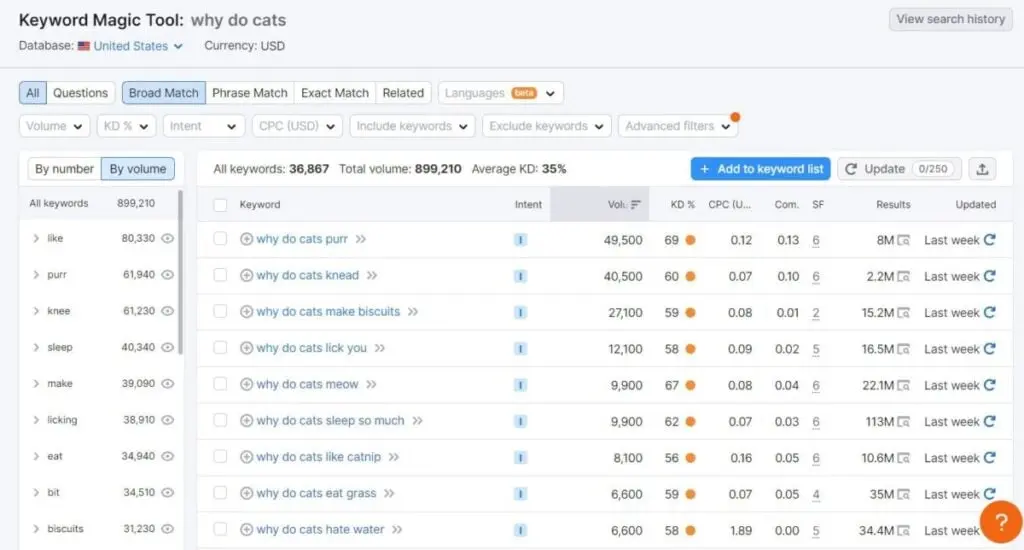1024x550 pixels.
Task: Switch groups to By volume
Action: (x=138, y=169)
